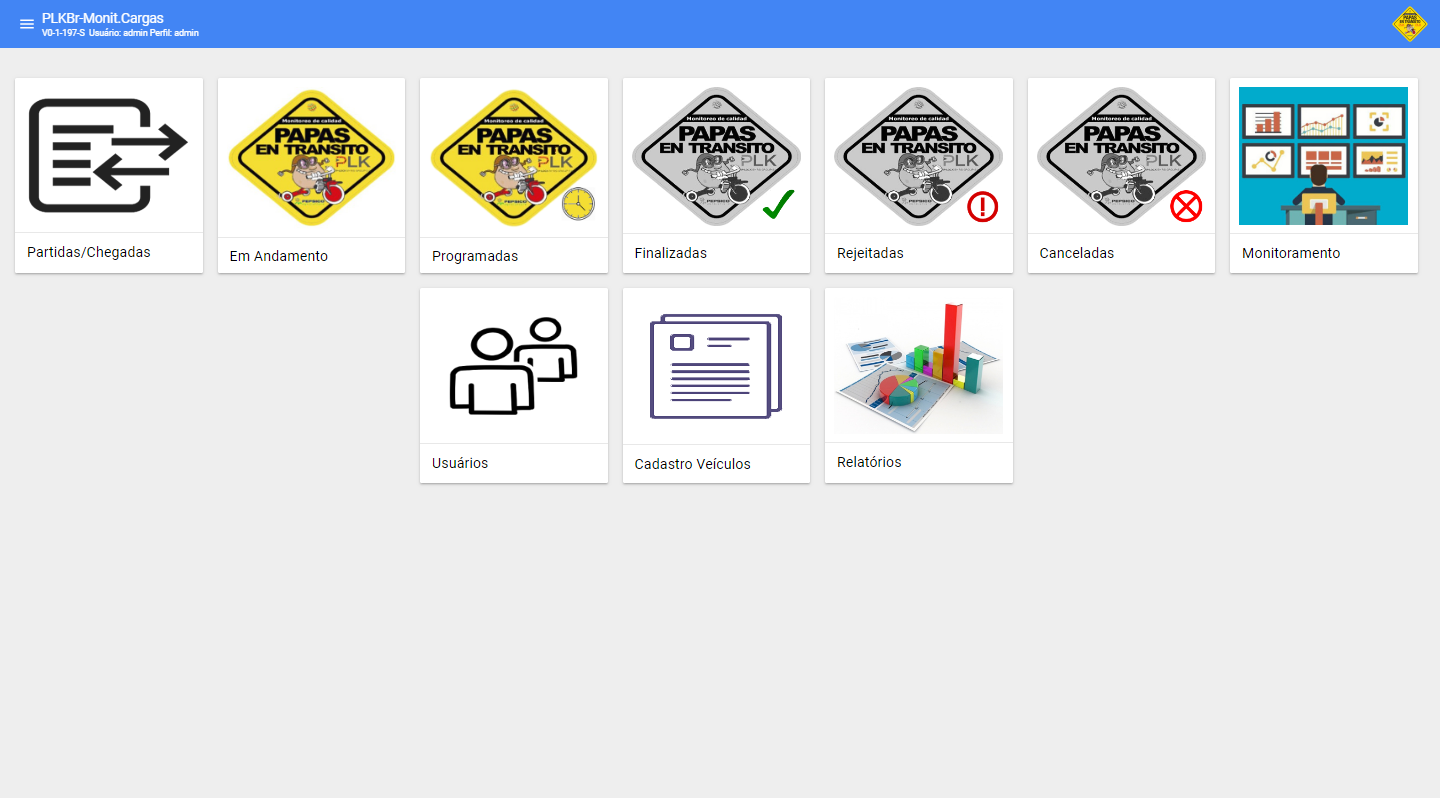
Task: Open the Usuários people icon
Action: (x=513, y=365)
